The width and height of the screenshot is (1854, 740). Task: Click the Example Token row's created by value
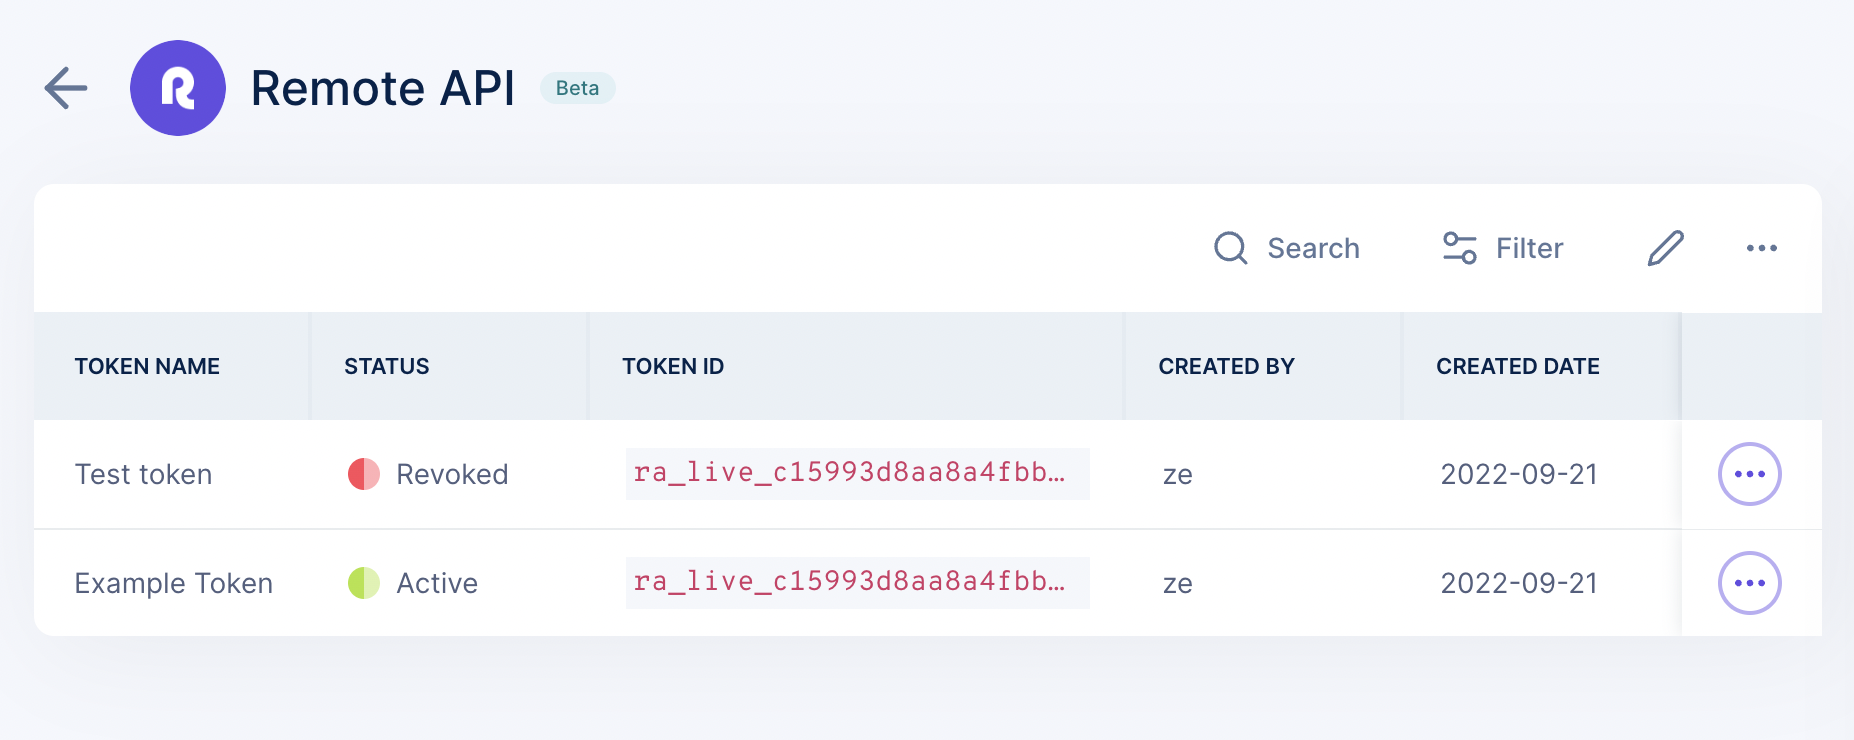pyautogui.click(x=1178, y=583)
